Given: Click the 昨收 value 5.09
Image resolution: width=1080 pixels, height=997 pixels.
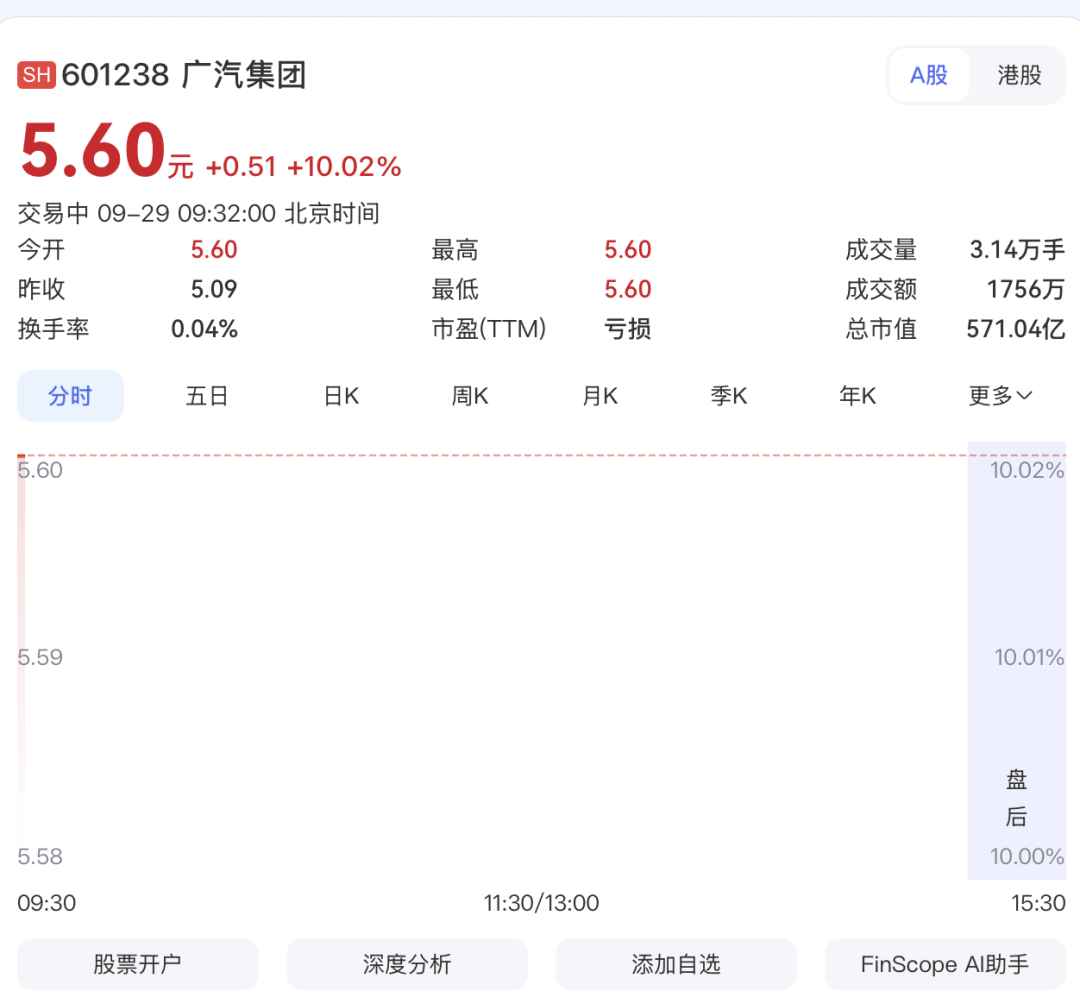Looking at the screenshot, I should click(214, 289).
